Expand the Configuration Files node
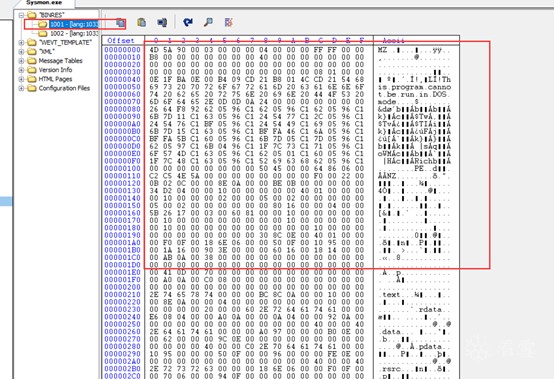Image resolution: width=554 pixels, height=379 pixels. pos(21,88)
